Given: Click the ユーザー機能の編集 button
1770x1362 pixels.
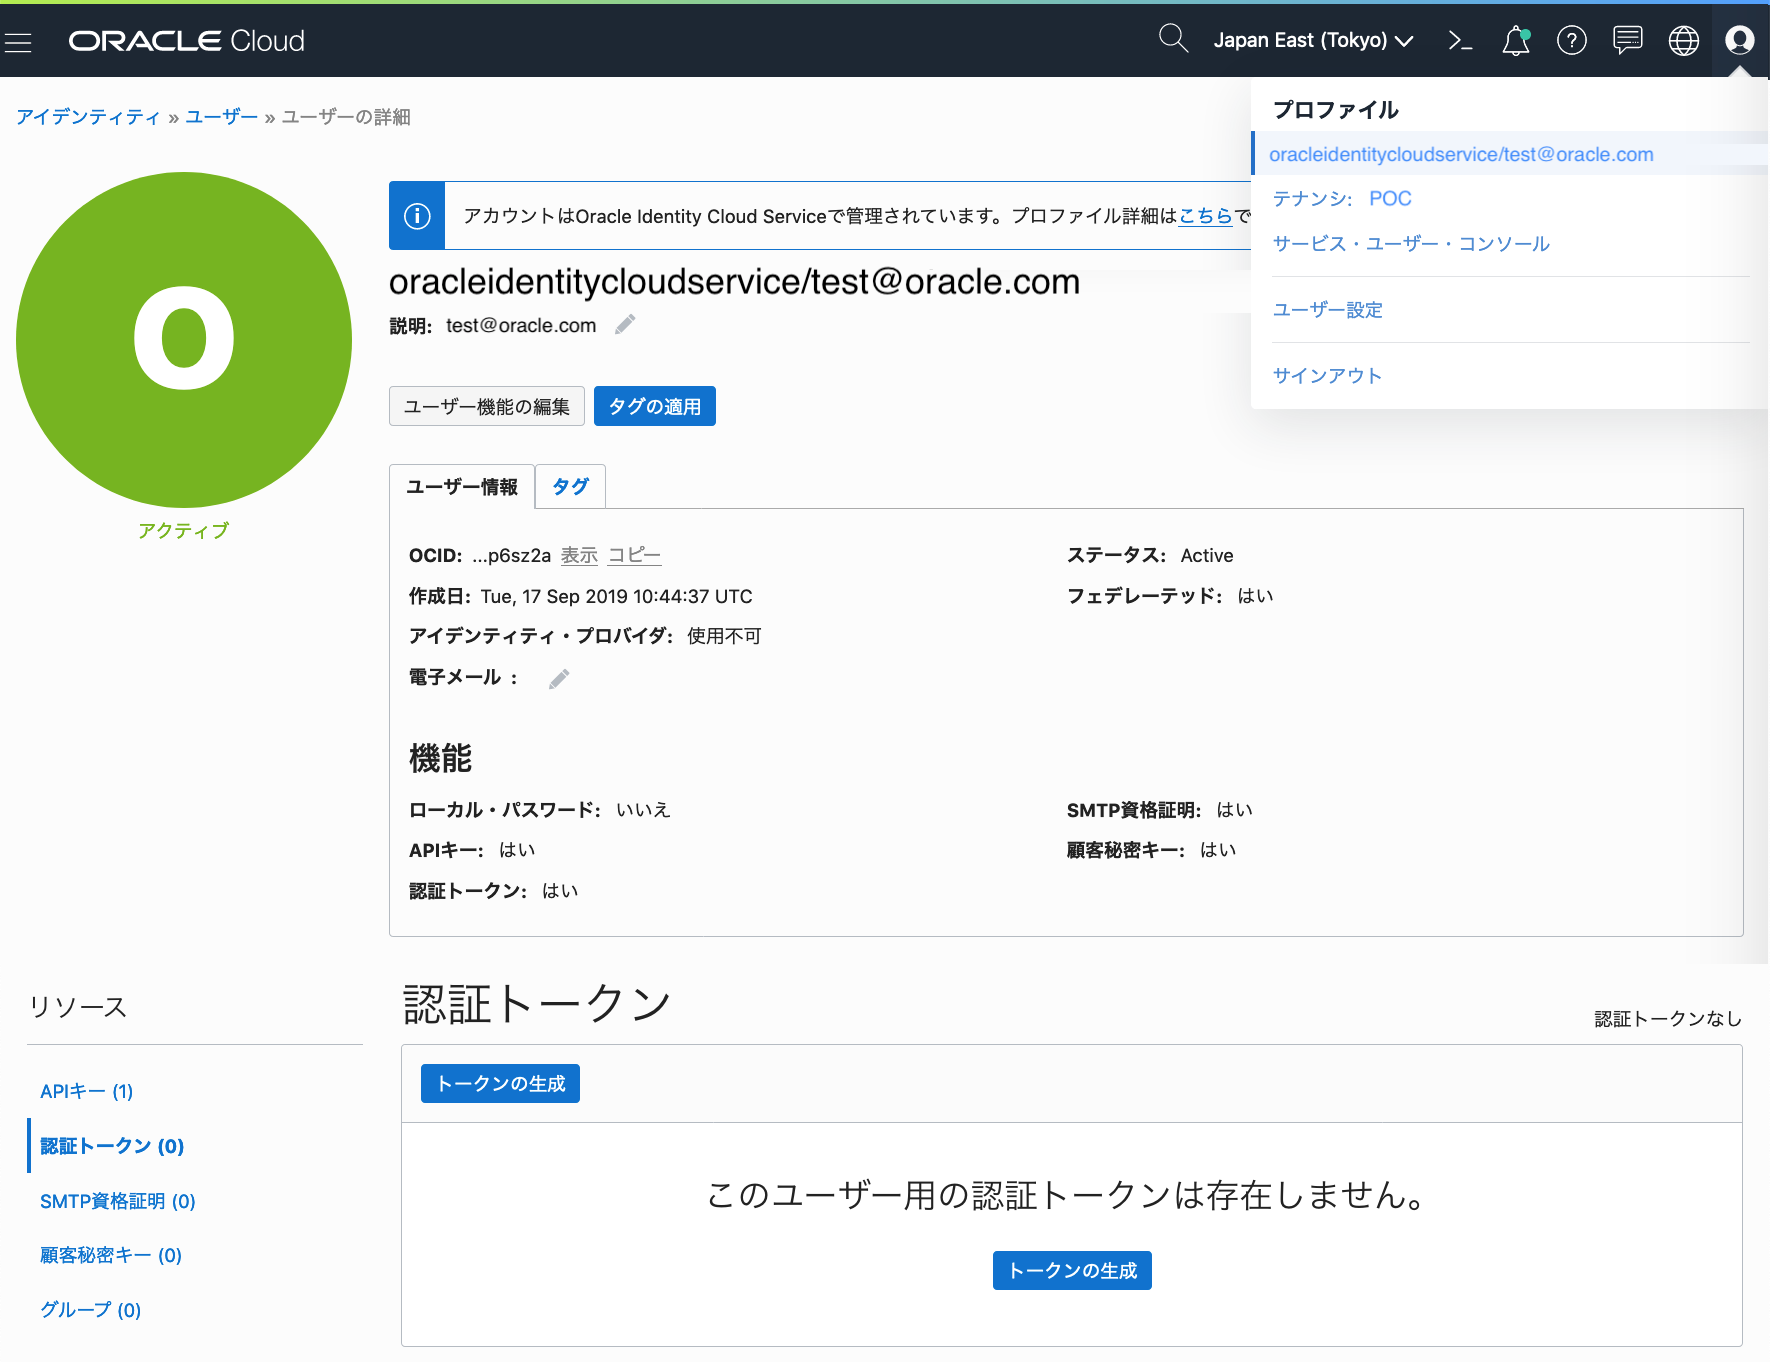Looking at the screenshot, I should 487,407.
